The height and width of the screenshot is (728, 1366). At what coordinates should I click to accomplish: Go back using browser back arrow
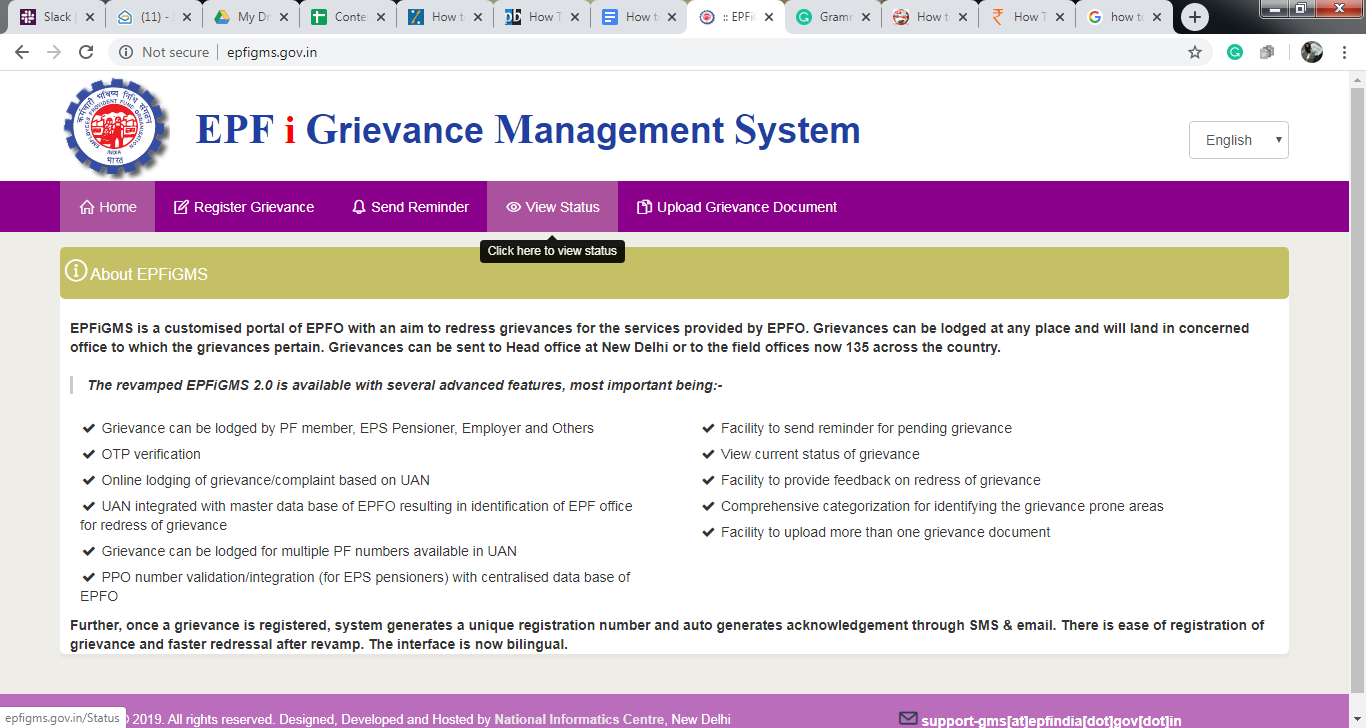click(x=22, y=52)
